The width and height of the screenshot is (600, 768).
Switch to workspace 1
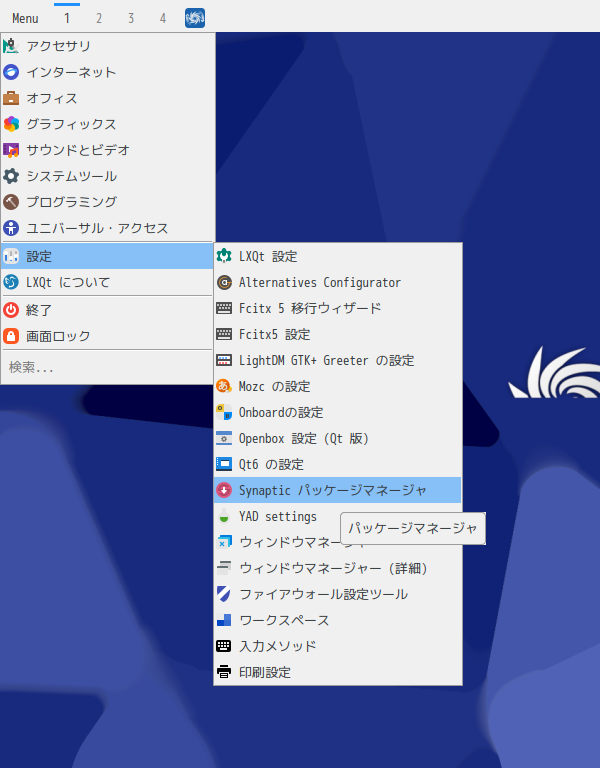click(x=67, y=19)
